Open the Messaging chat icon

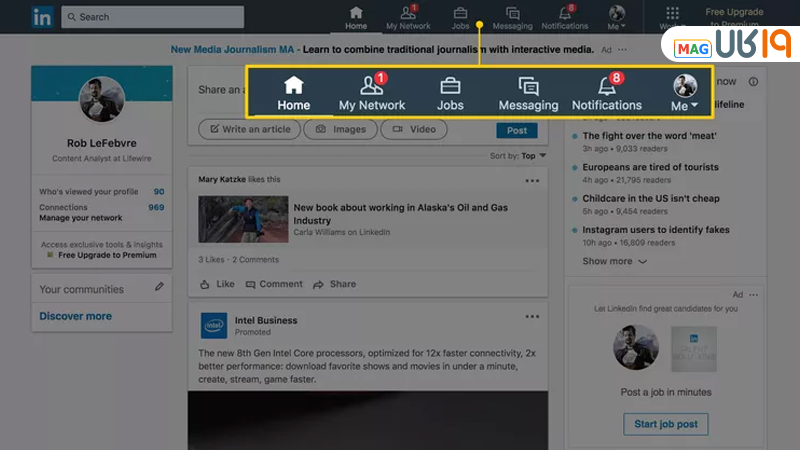[x=528, y=86]
